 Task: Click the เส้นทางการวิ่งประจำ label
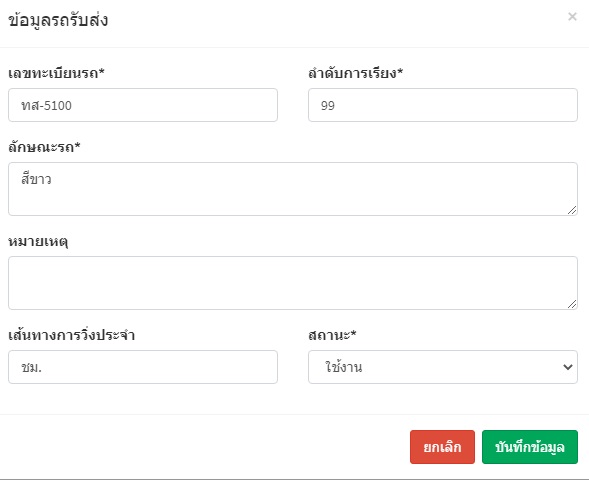coord(71,334)
